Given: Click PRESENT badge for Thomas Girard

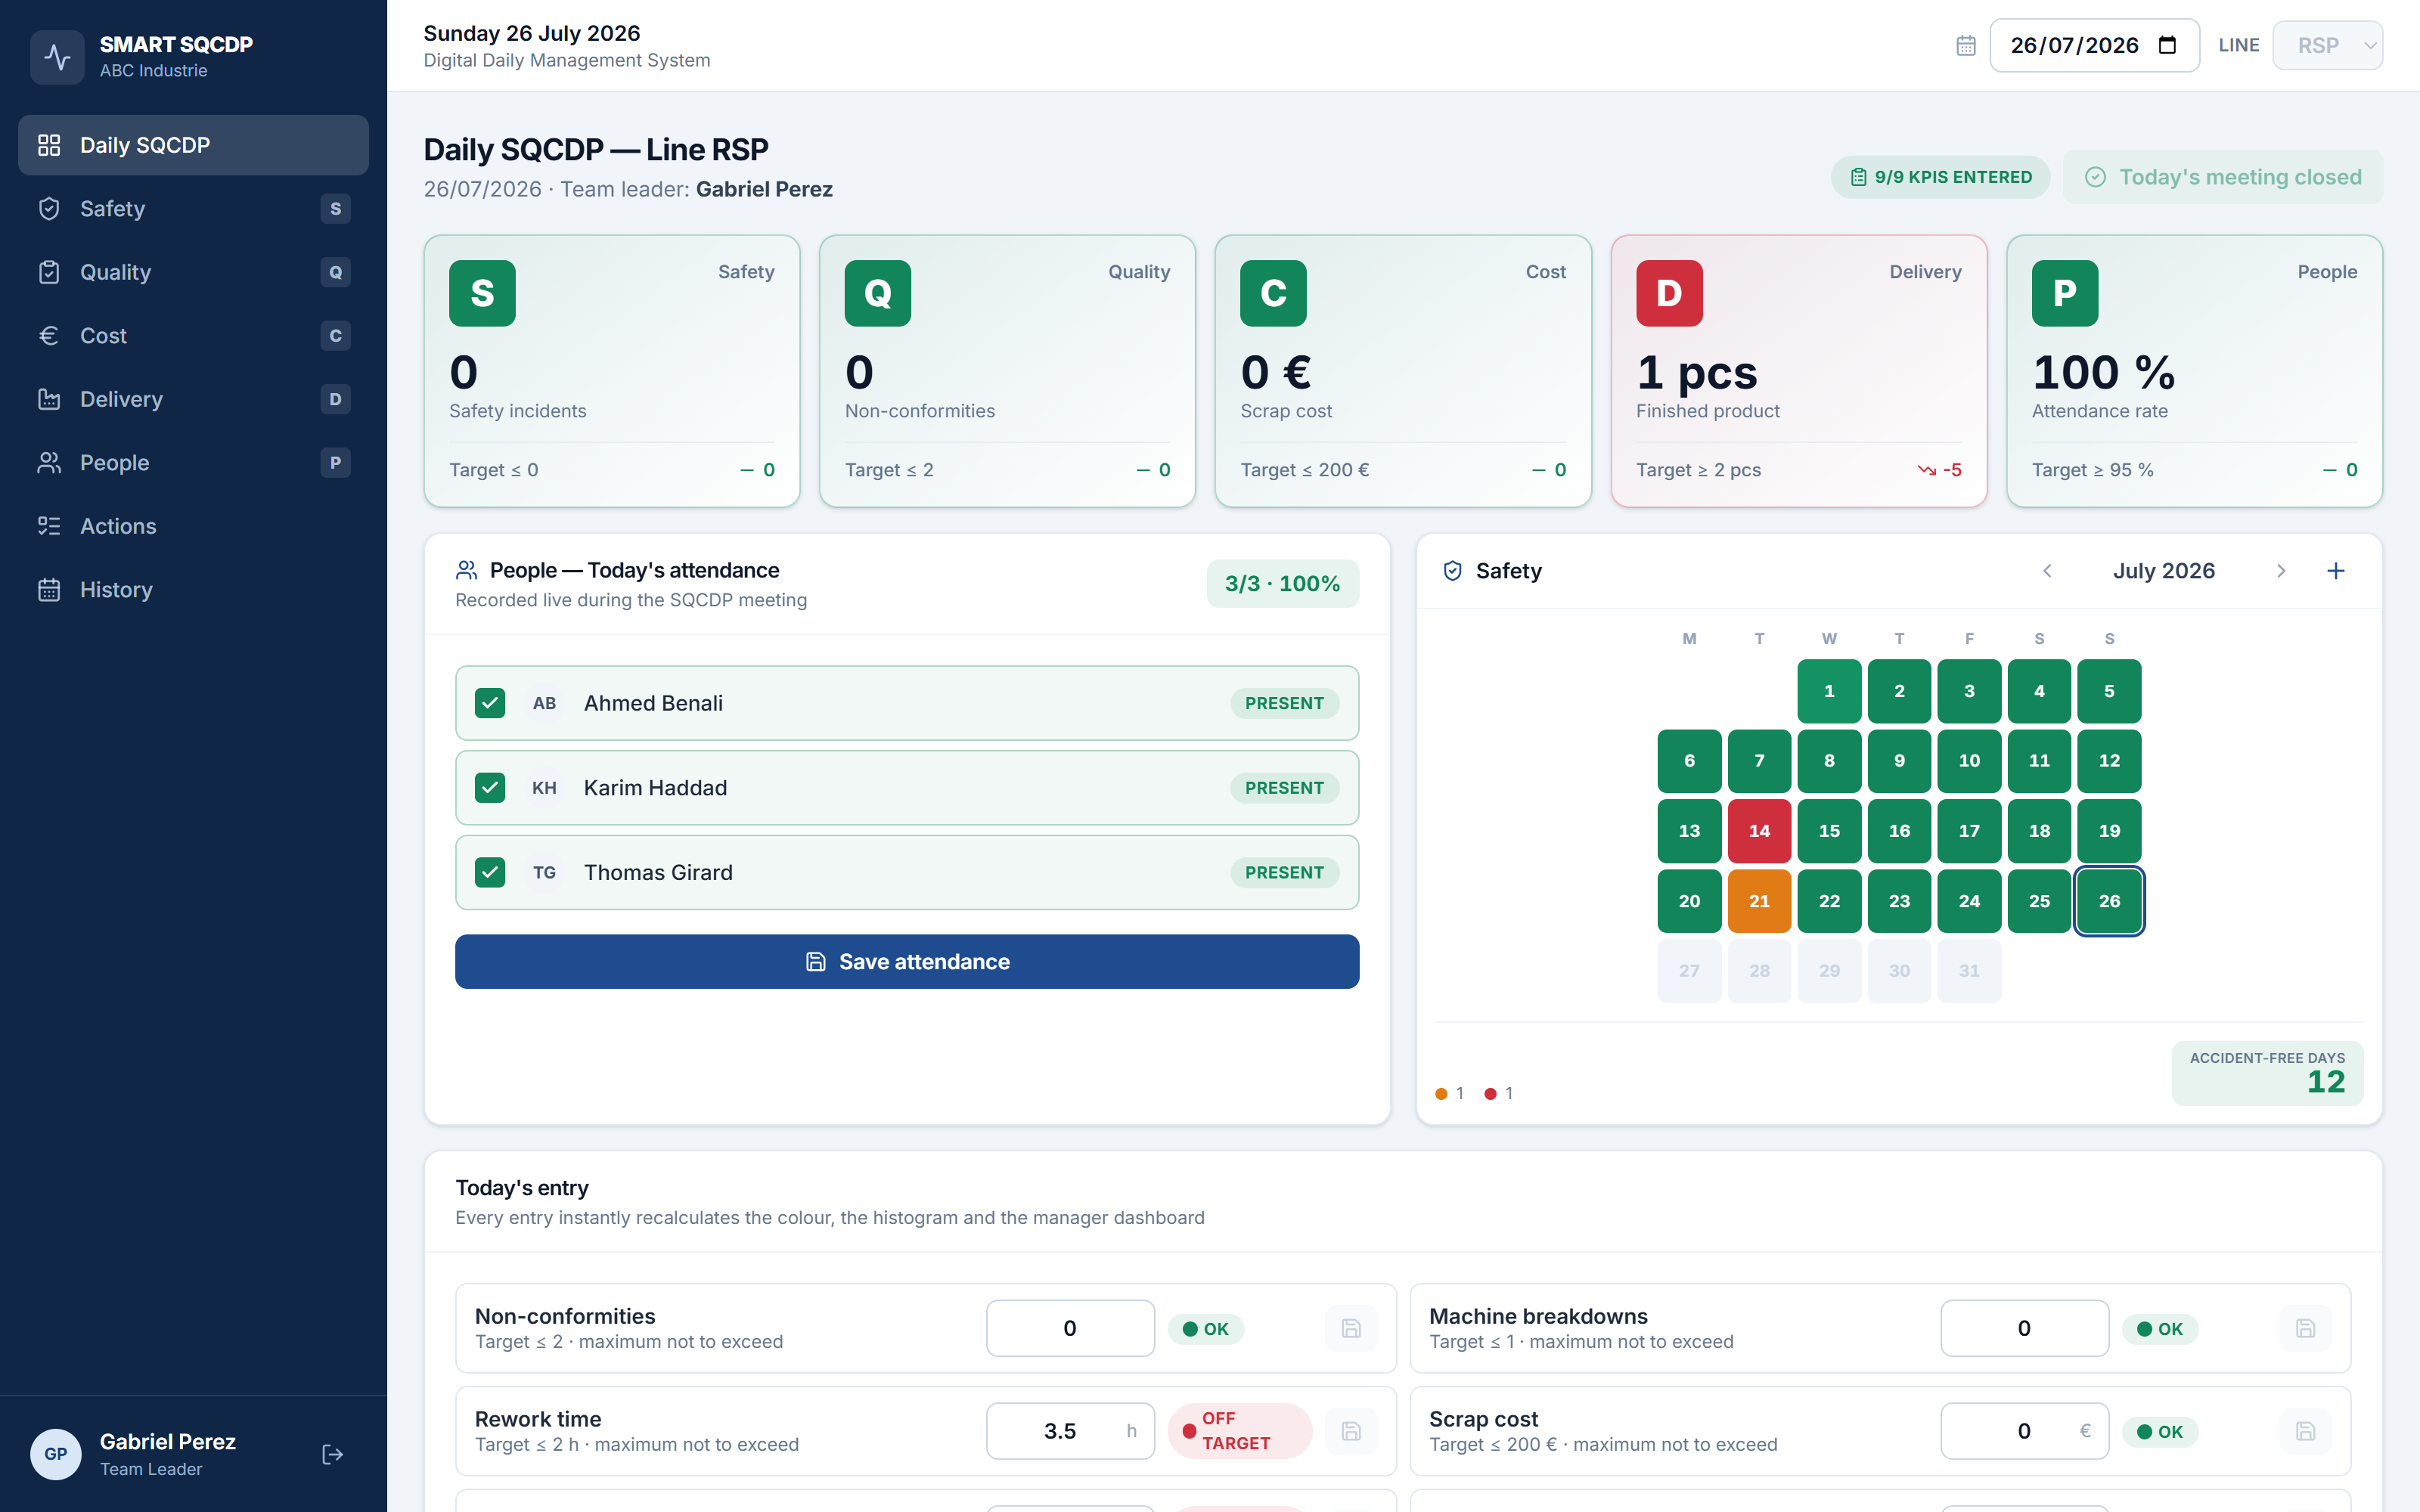Looking at the screenshot, I should [x=1284, y=872].
